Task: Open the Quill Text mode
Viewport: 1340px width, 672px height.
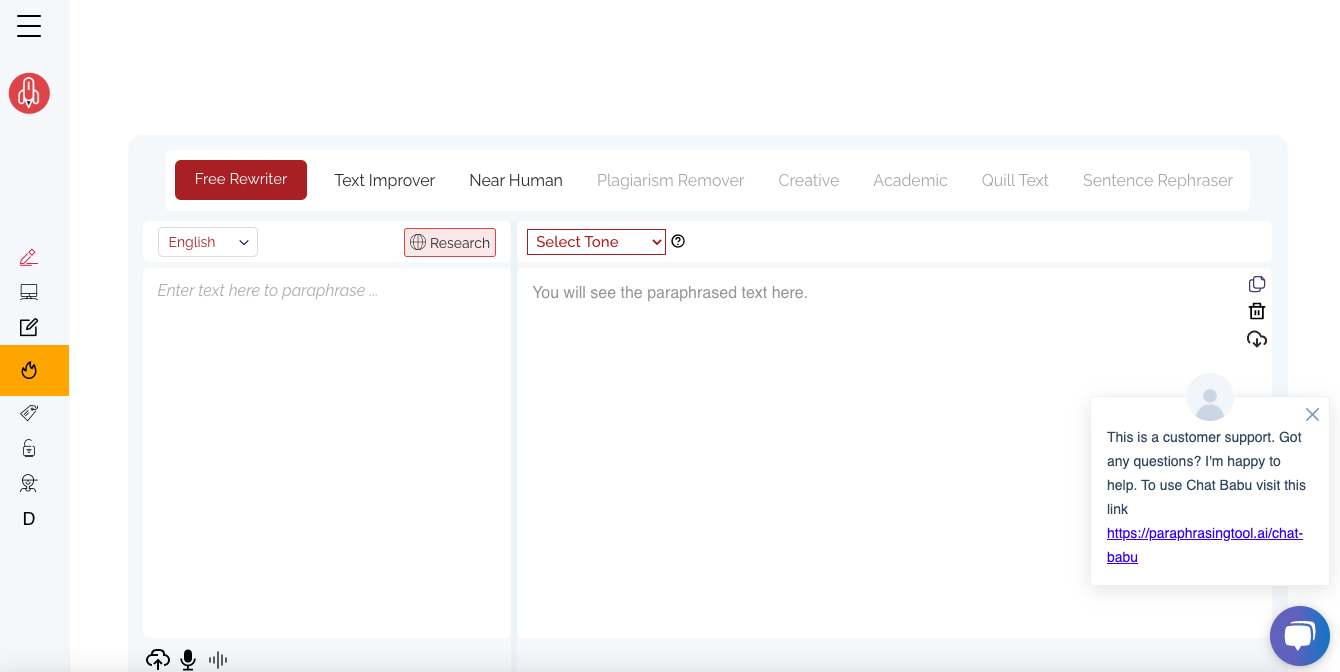Action: coord(1015,180)
